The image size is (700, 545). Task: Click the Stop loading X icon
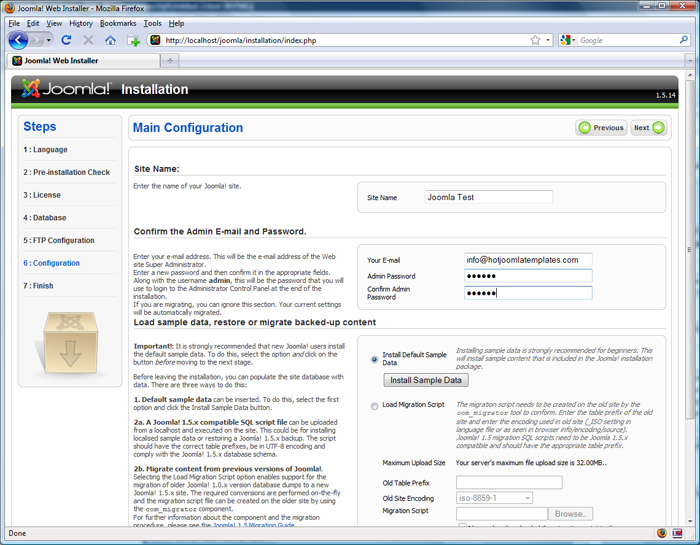(x=88, y=40)
